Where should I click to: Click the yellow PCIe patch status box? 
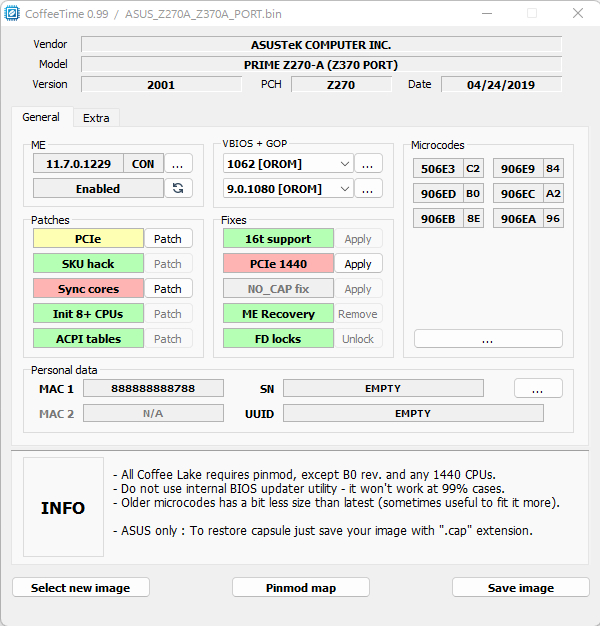pos(88,239)
